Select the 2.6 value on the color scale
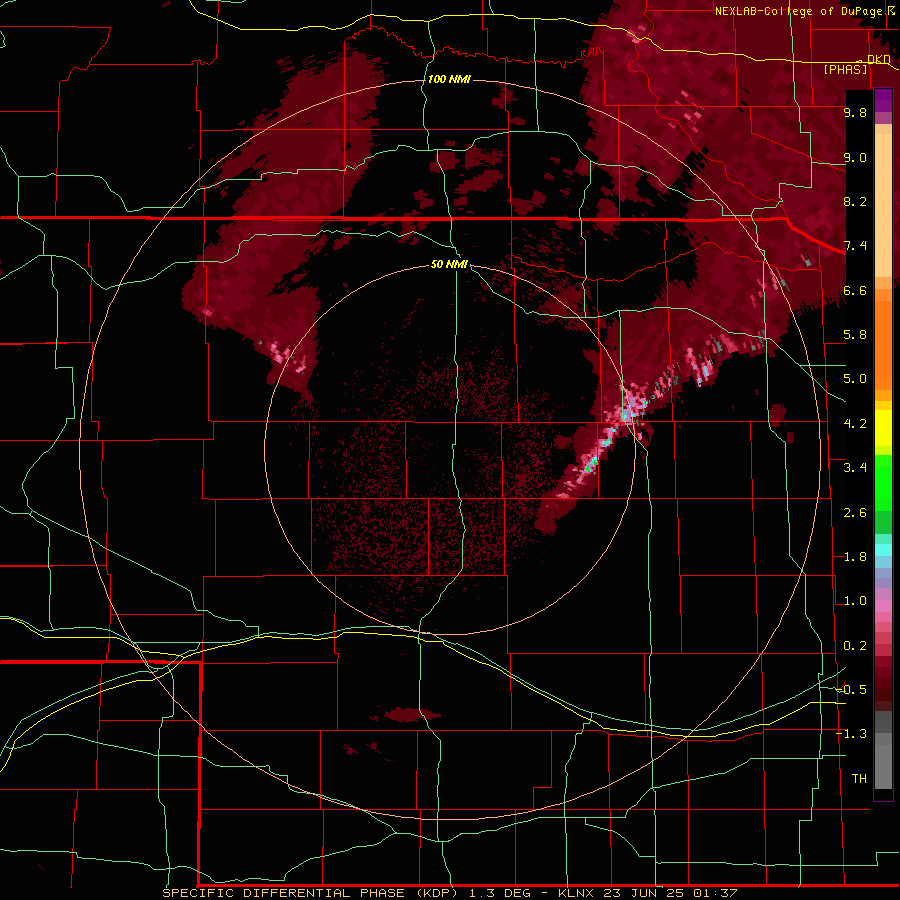900x900 pixels. coord(855,513)
